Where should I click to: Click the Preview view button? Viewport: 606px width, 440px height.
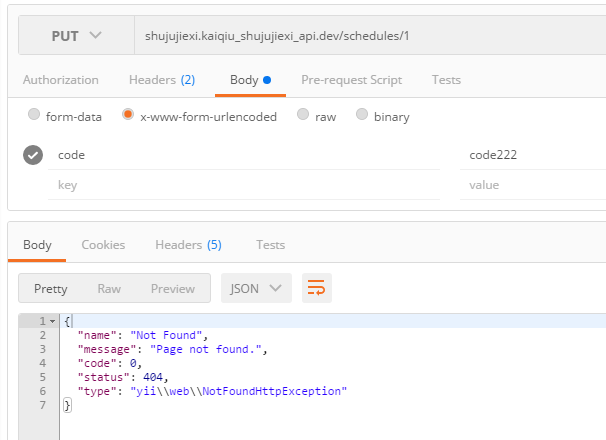point(172,288)
